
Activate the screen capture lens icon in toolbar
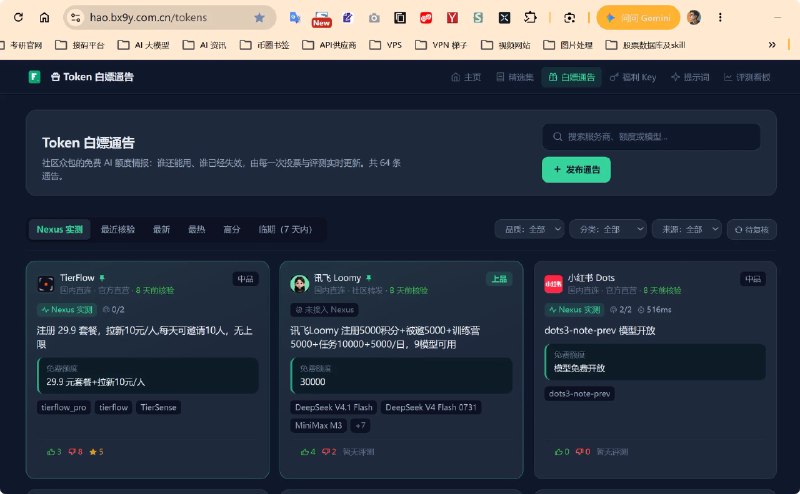(569, 18)
